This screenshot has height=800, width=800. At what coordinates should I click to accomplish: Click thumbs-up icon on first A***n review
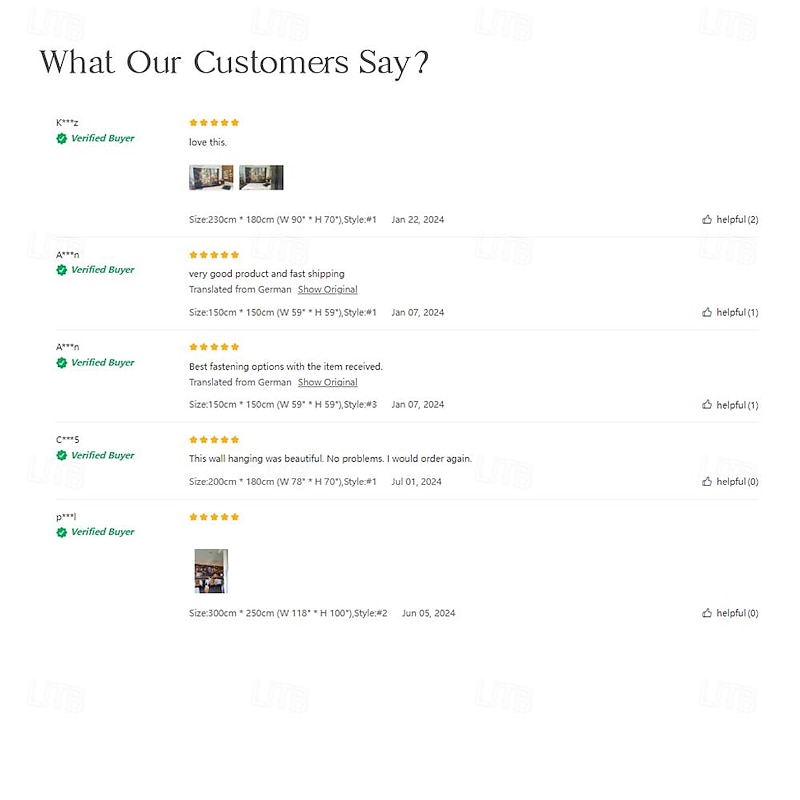pyautogui.click(x=707, y=312)
